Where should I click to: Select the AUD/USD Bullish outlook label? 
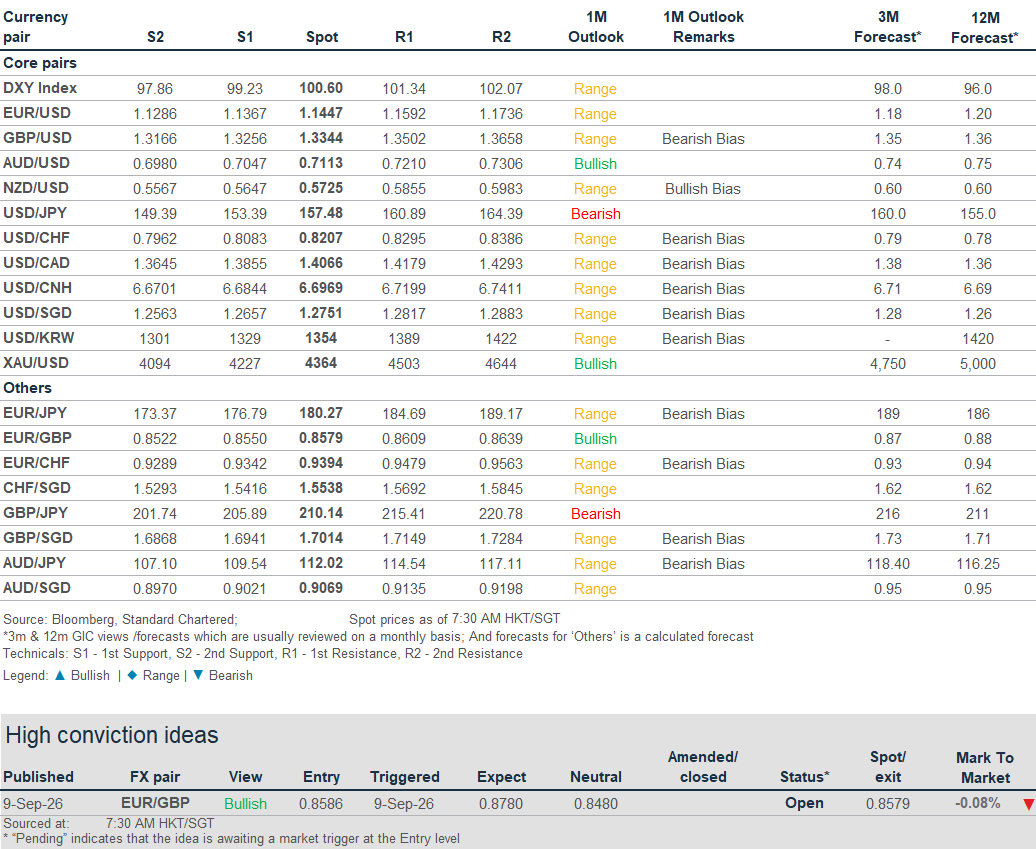tap(595, 164)
